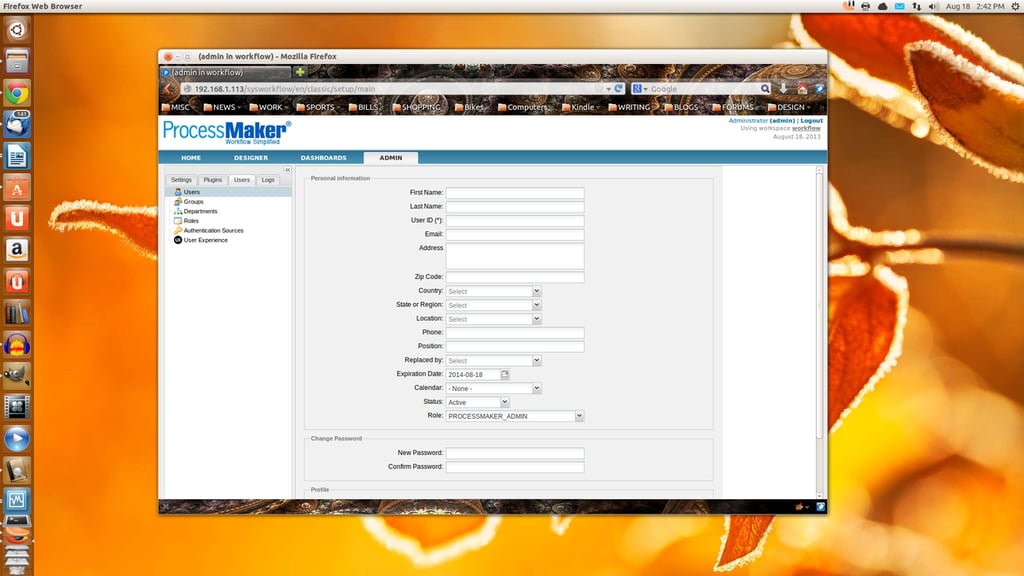Open the network indicator menu

coord(916,6)
